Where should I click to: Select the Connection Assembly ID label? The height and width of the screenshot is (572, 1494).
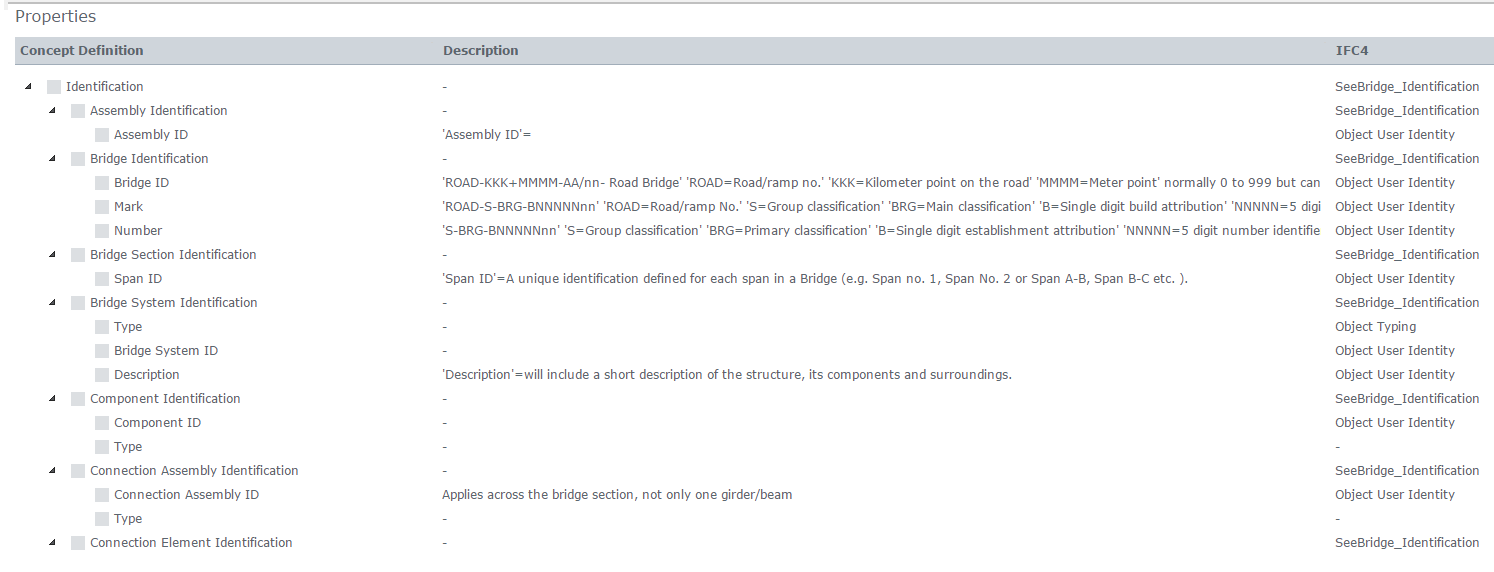(x=186, y=495)
